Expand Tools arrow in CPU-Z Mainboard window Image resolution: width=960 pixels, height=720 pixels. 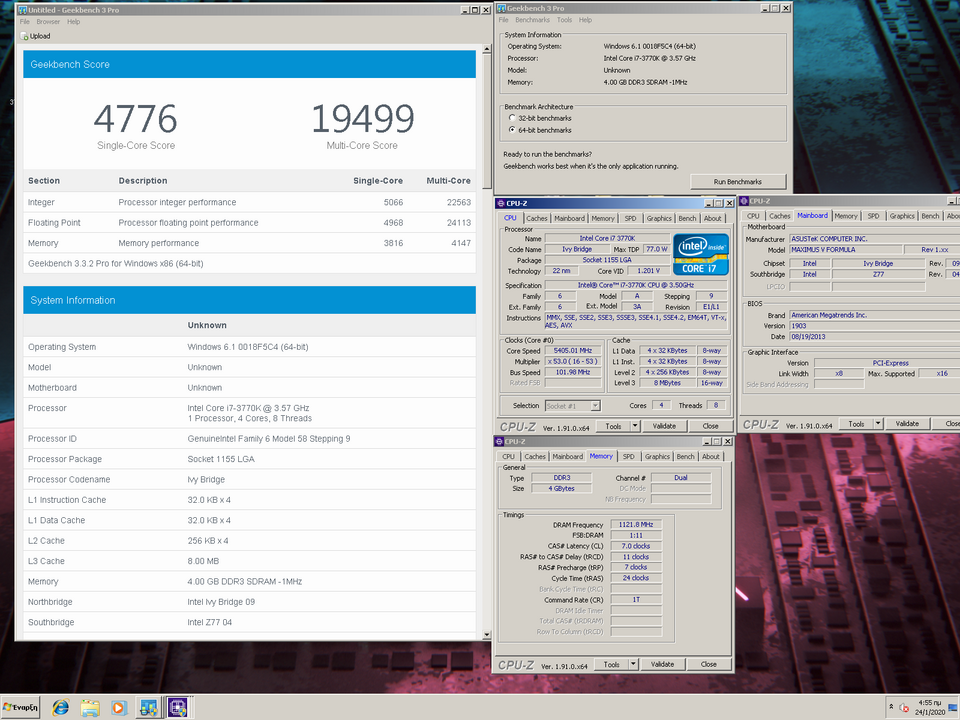(x=878, y=423)
